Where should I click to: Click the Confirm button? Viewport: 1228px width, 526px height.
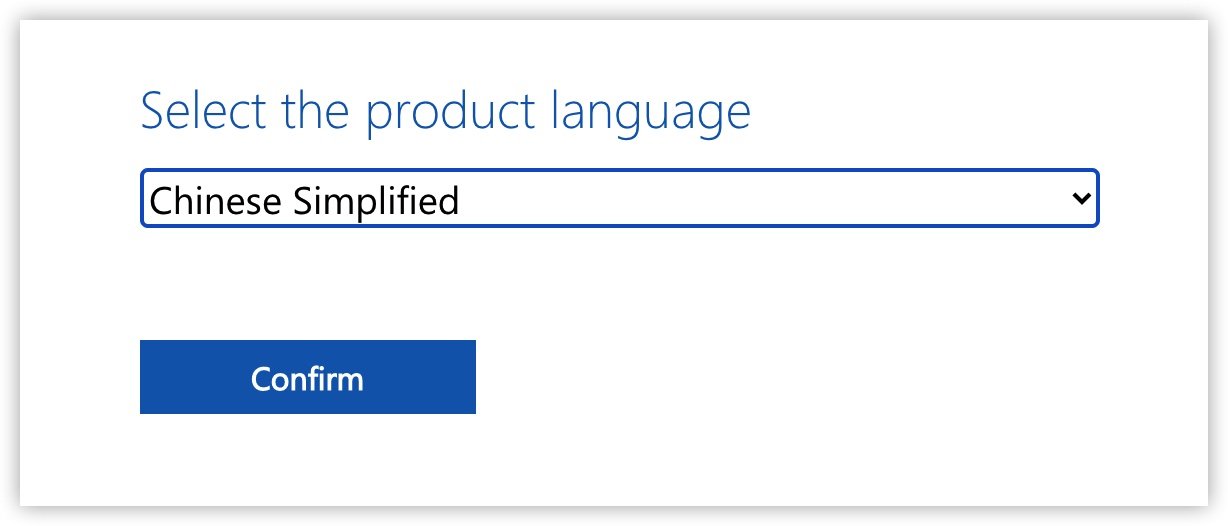[307, 377]
